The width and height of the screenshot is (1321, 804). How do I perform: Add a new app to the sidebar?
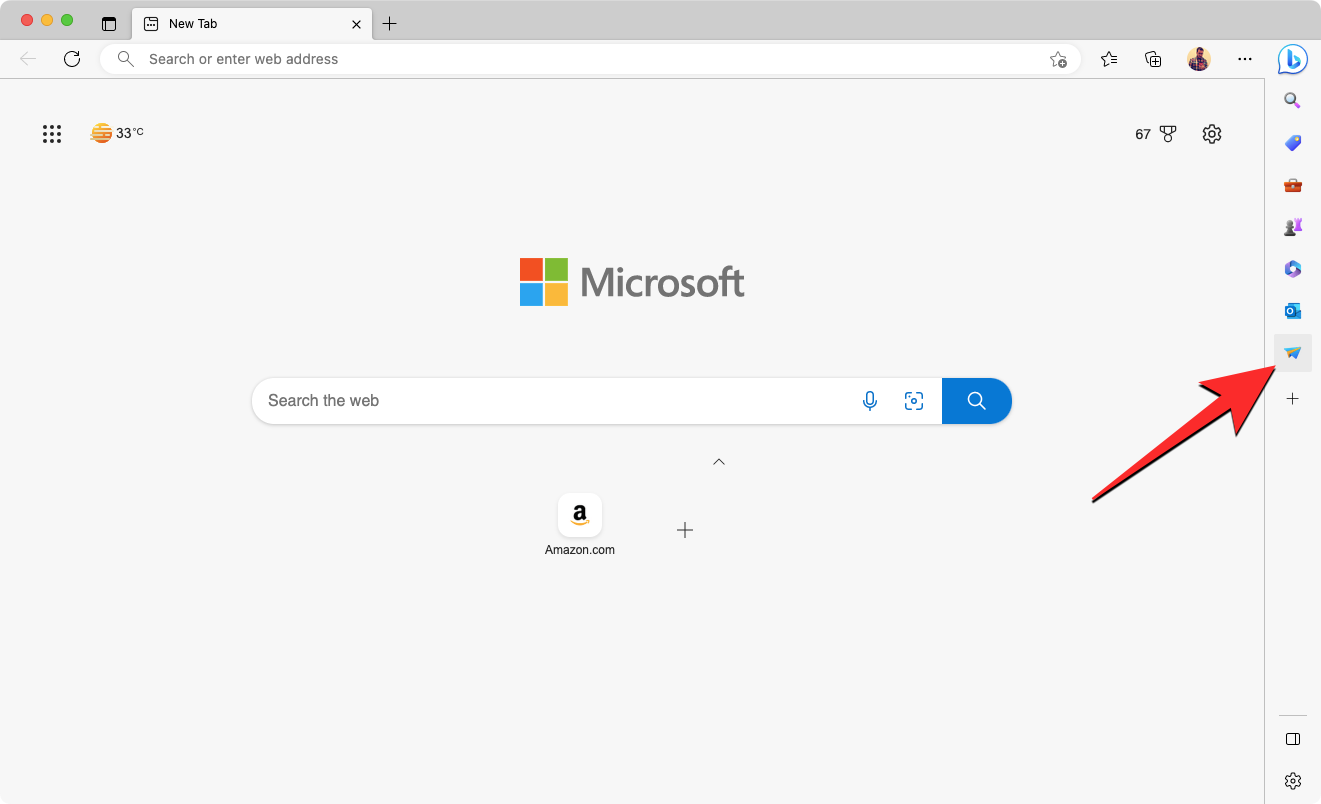point(1292,398)
